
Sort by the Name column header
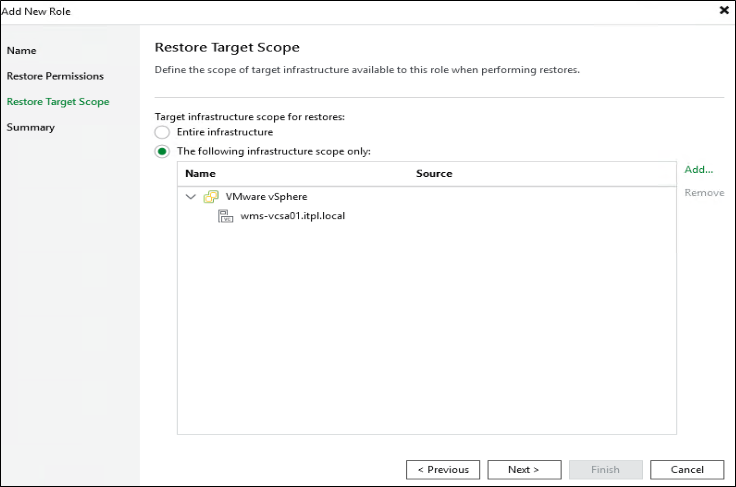pos(201,174)
